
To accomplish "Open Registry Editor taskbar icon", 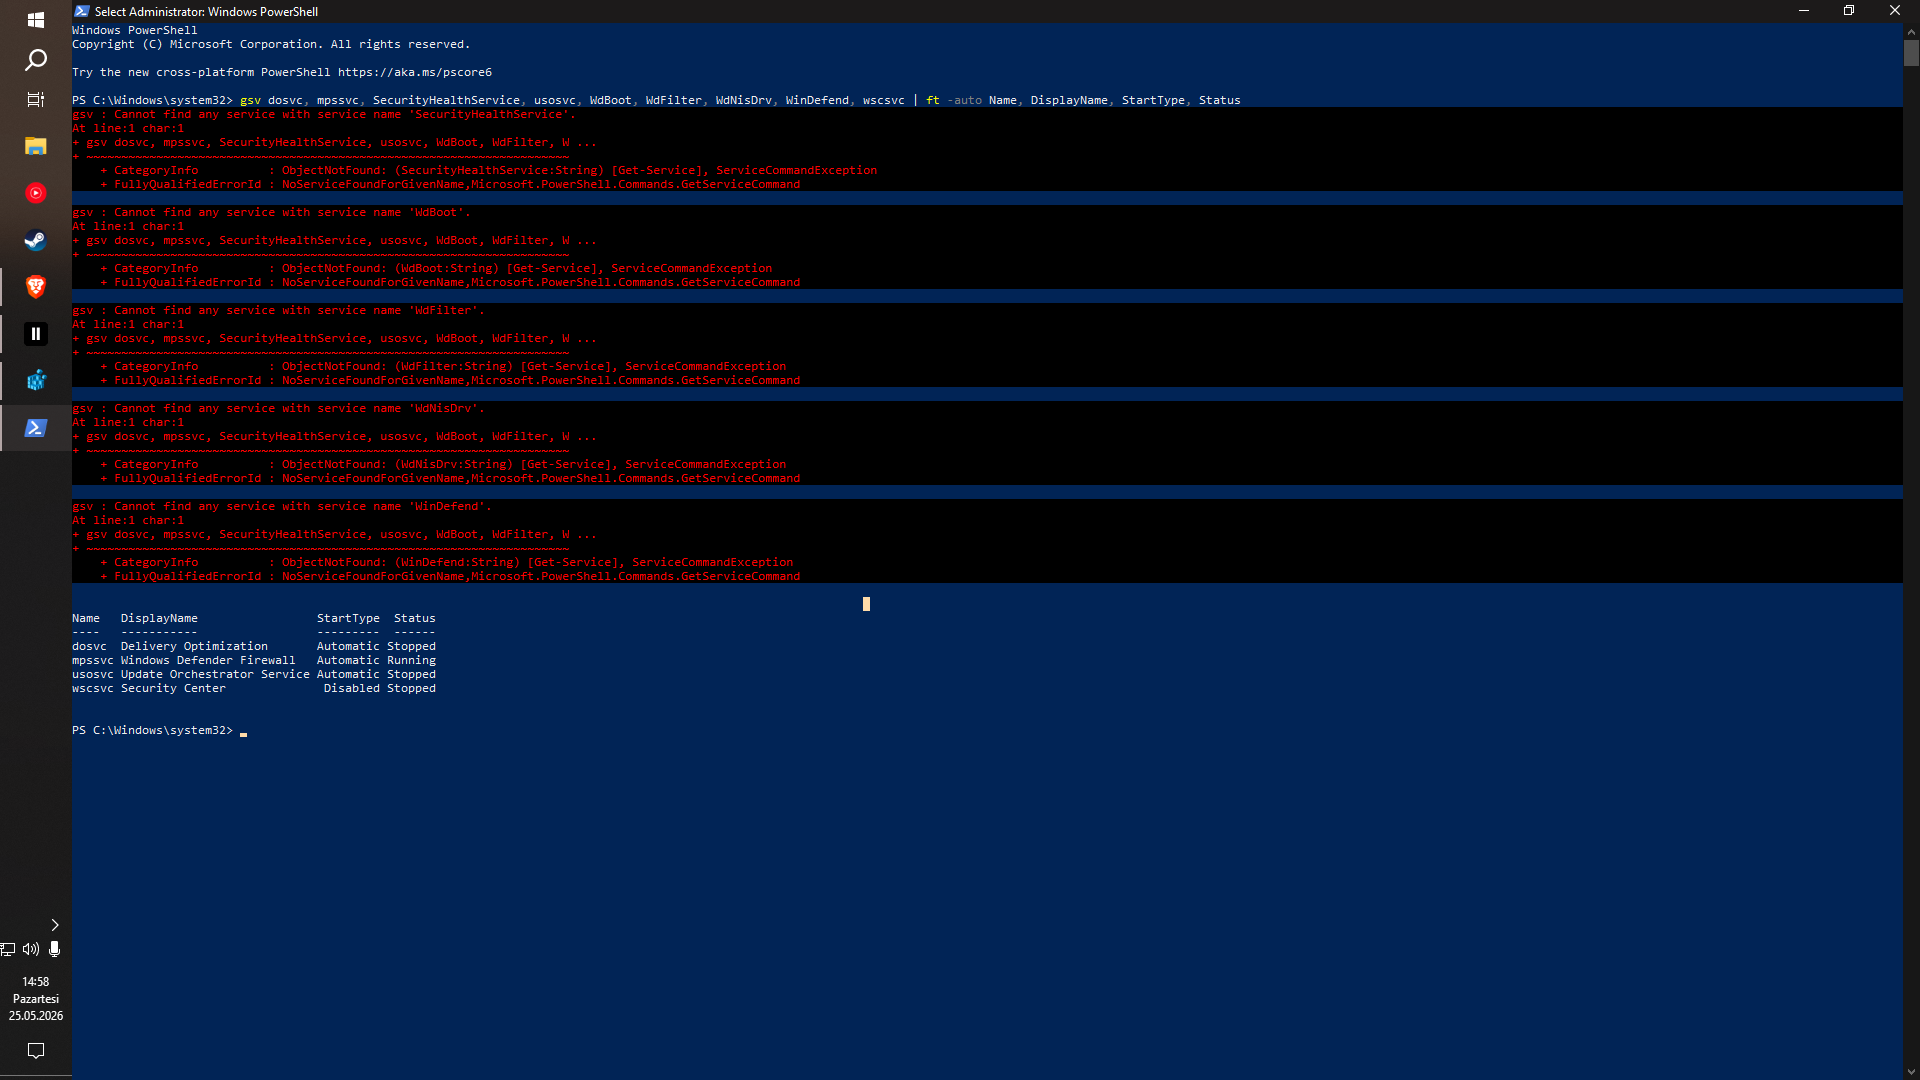I will [x=36, y=381].
